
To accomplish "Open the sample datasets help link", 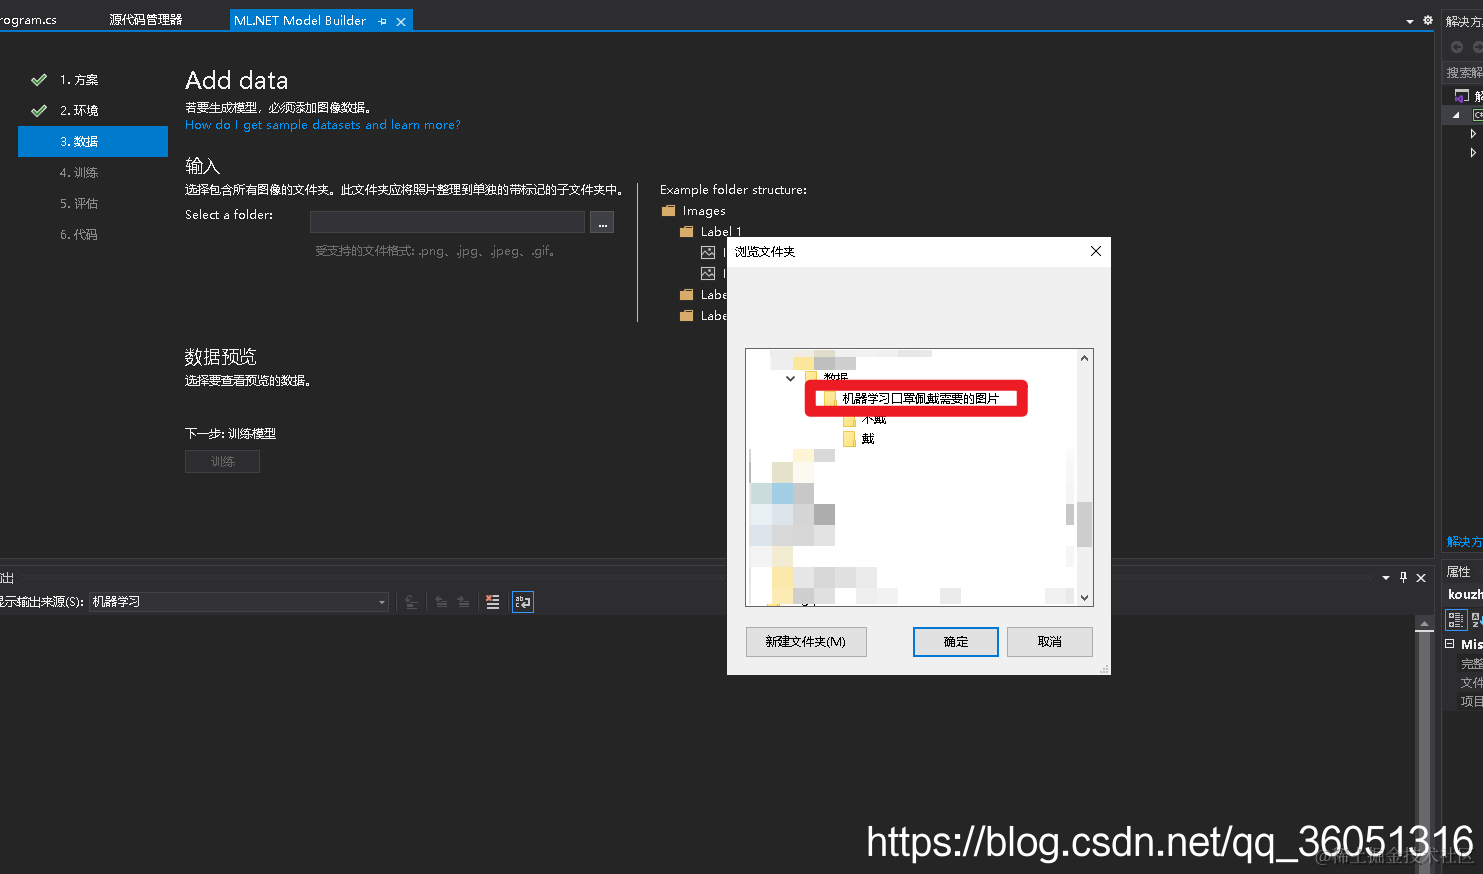I will coord(323,125).
